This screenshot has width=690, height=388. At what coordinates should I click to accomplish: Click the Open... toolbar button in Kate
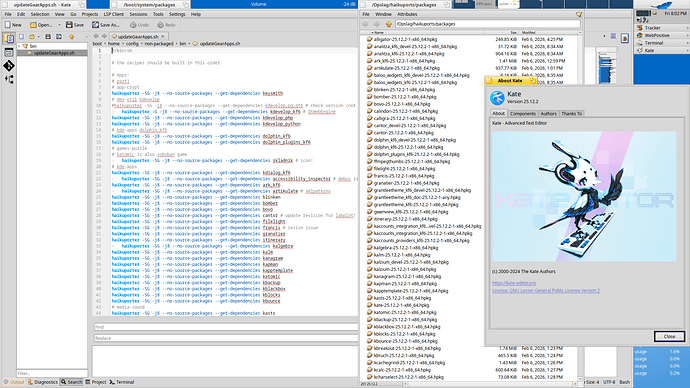41,25
